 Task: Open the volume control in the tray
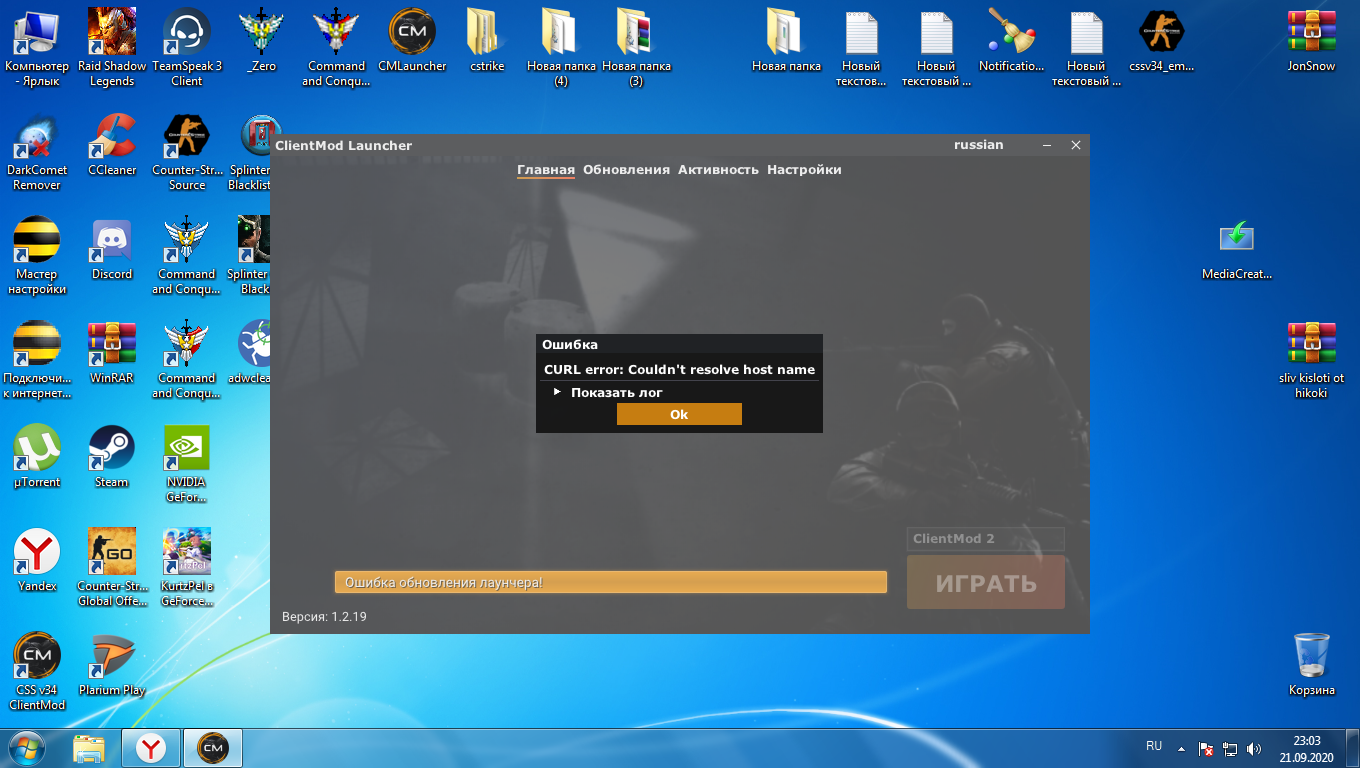tap(1254, 749)
